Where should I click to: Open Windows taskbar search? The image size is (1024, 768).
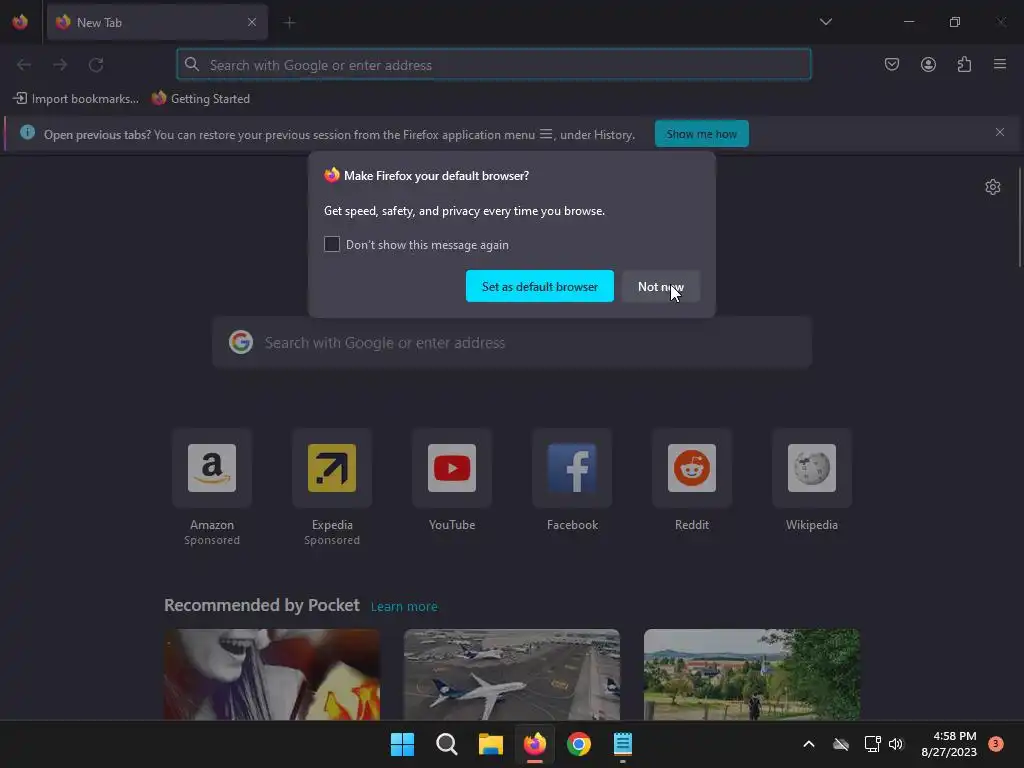click(447, 744)
